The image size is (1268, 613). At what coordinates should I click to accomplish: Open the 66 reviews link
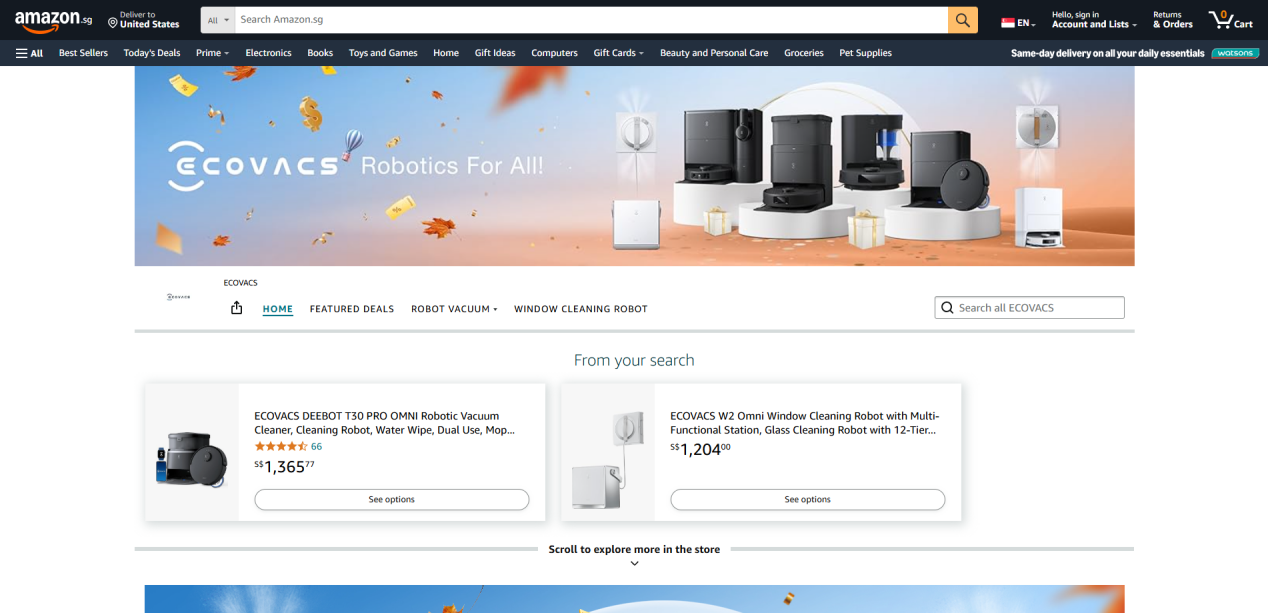tap(316, 446)
